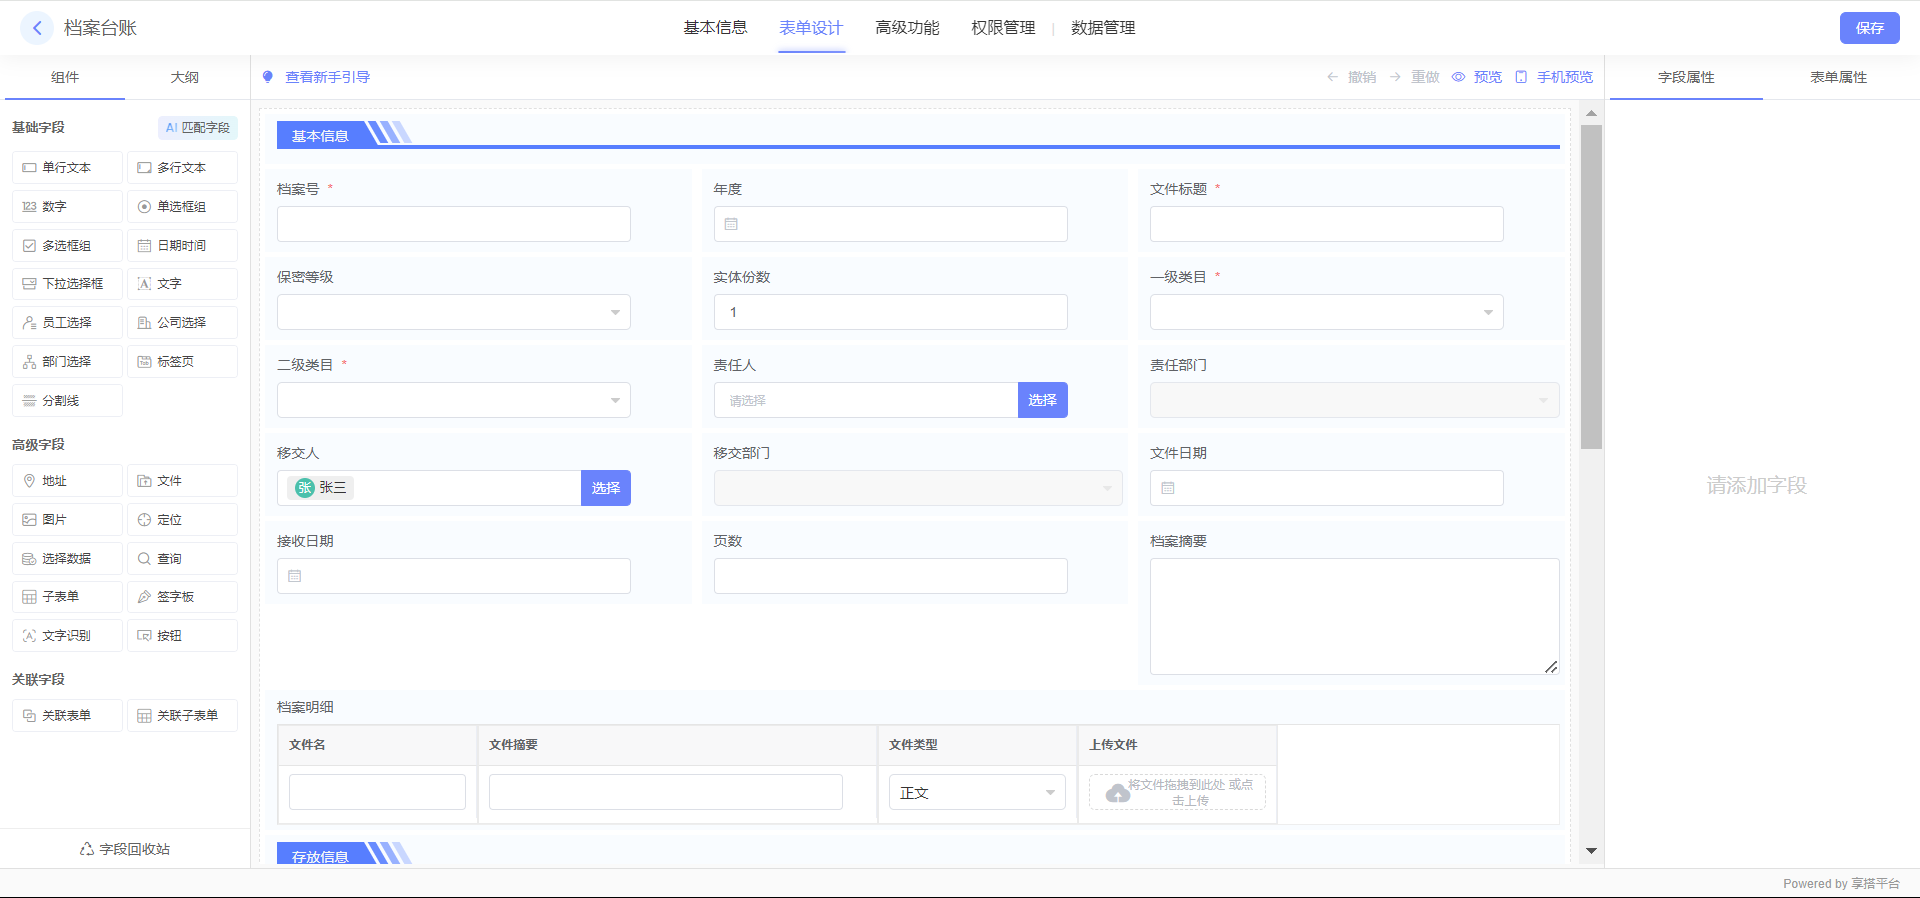Image resolution: width=1920 pixels, height=898 pixels.
Task: Switch to the 权限管理 tab
Action: (x=1003, y=28)
